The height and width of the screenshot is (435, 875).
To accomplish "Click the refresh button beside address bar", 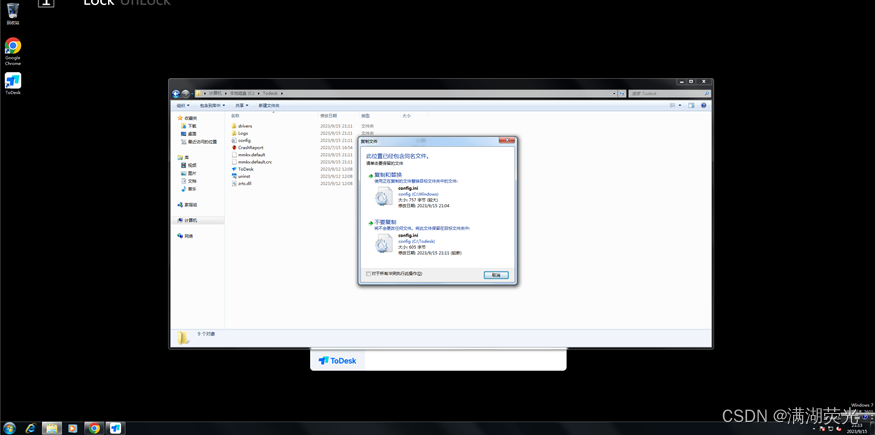I will click(622, 94).
